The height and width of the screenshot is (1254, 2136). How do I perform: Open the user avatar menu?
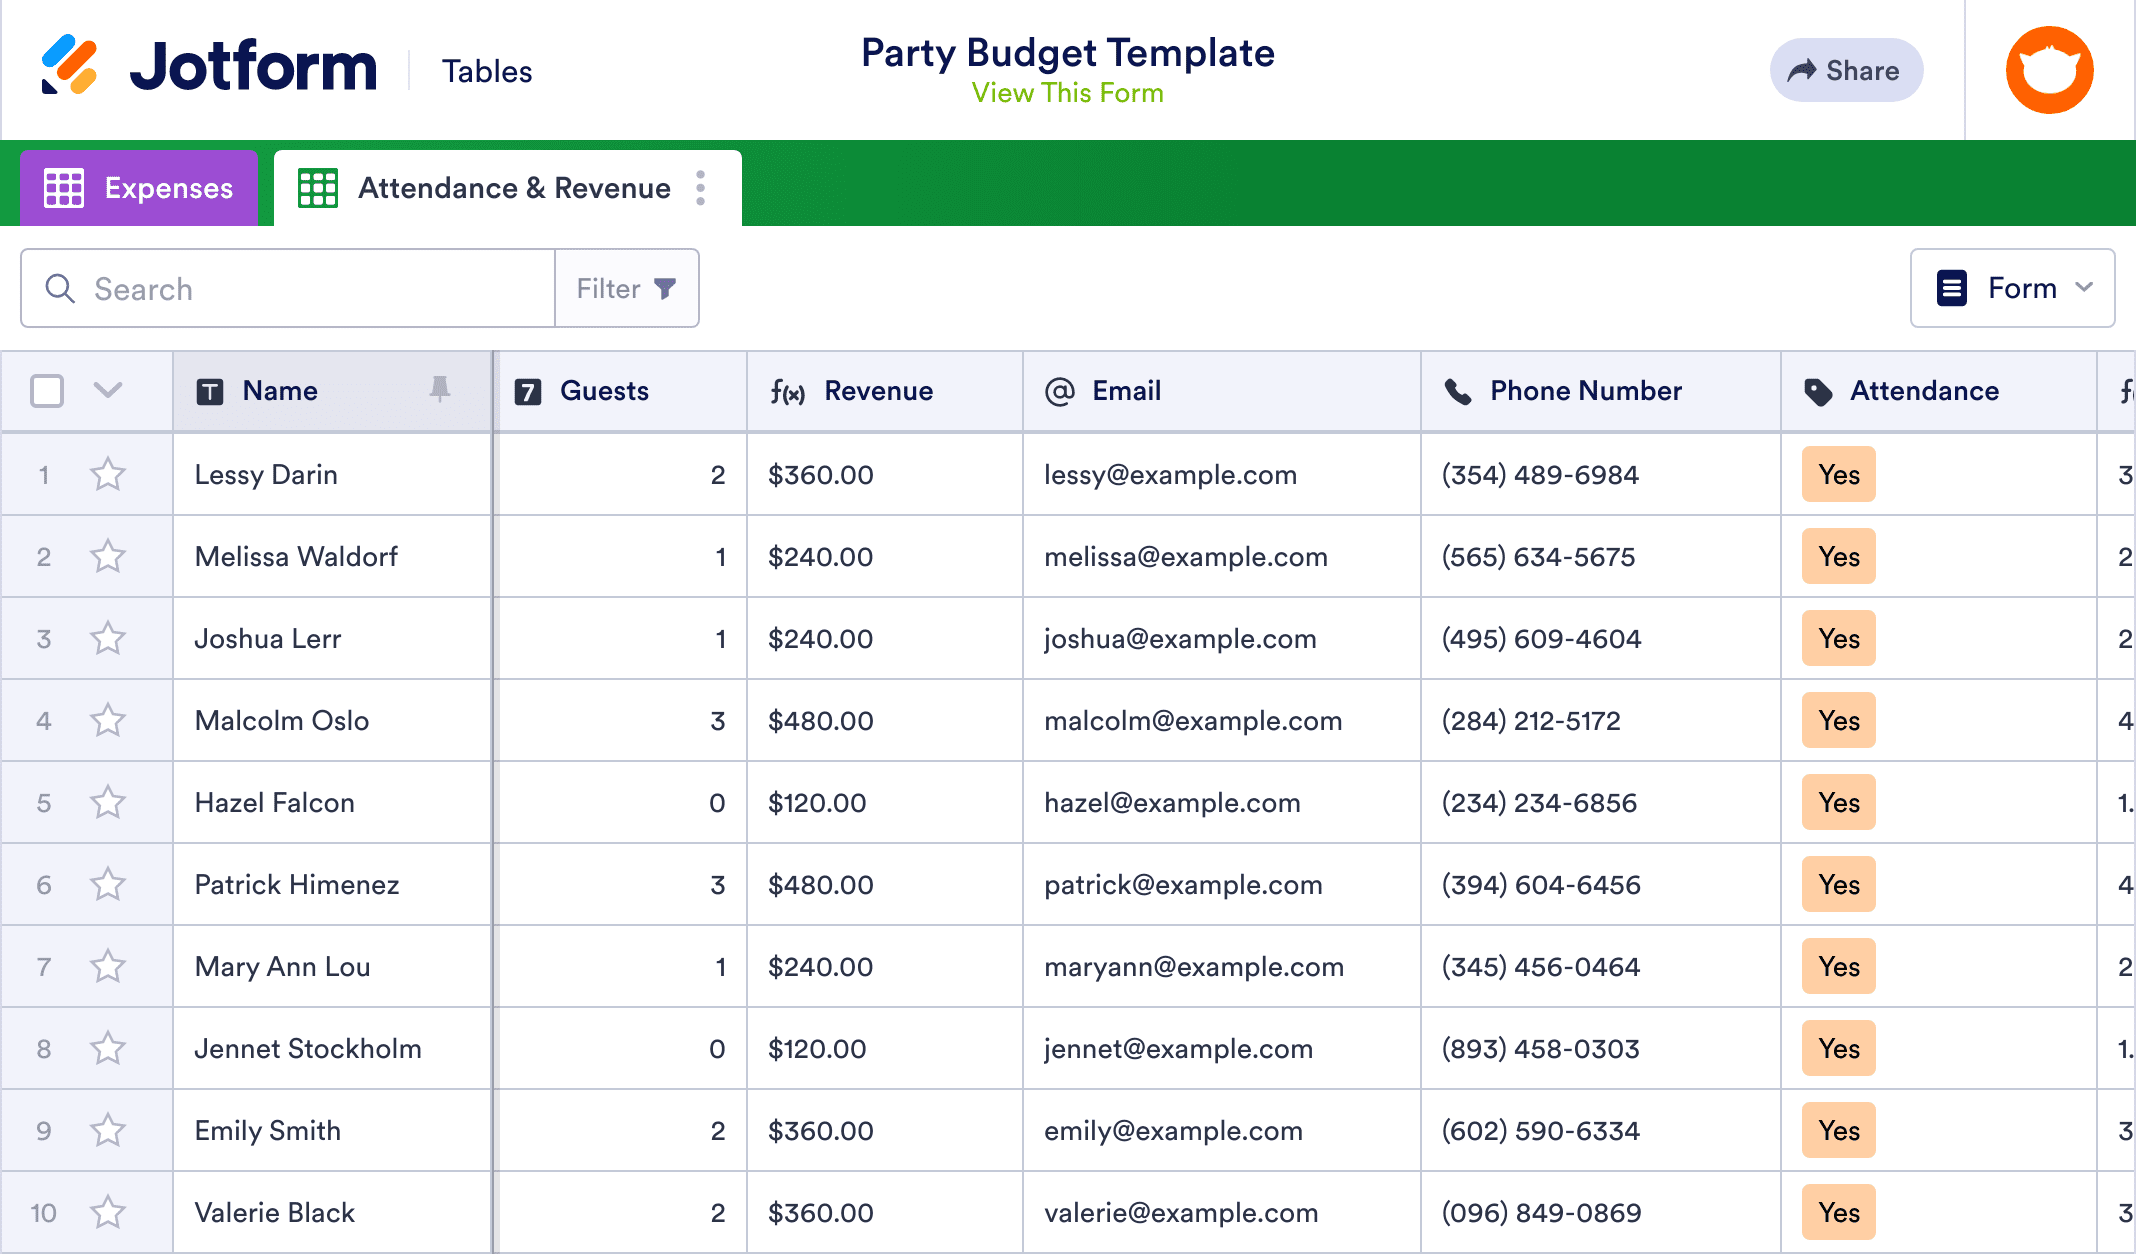[2049, 70]
